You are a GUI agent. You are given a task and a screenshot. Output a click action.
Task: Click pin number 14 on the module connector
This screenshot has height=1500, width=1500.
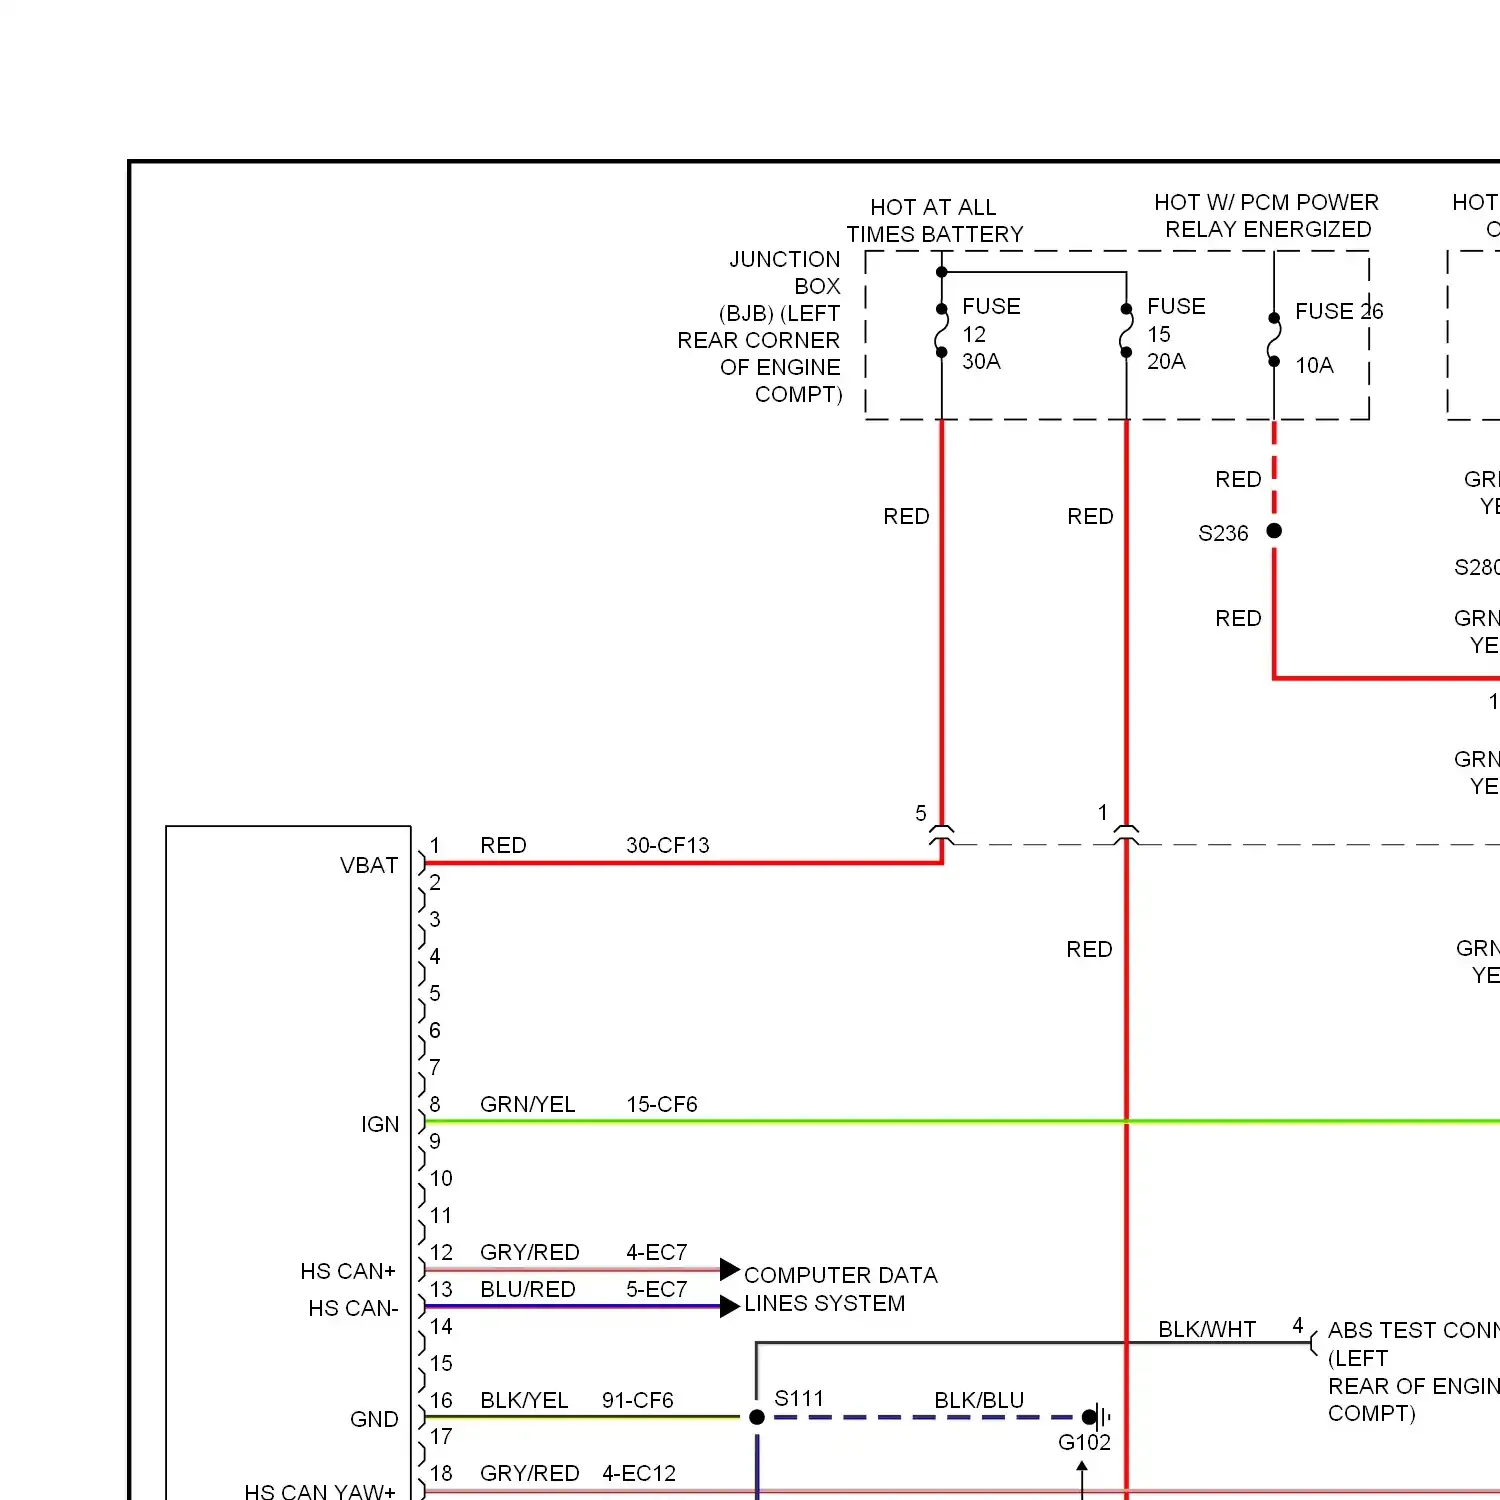coord(441,1327)
